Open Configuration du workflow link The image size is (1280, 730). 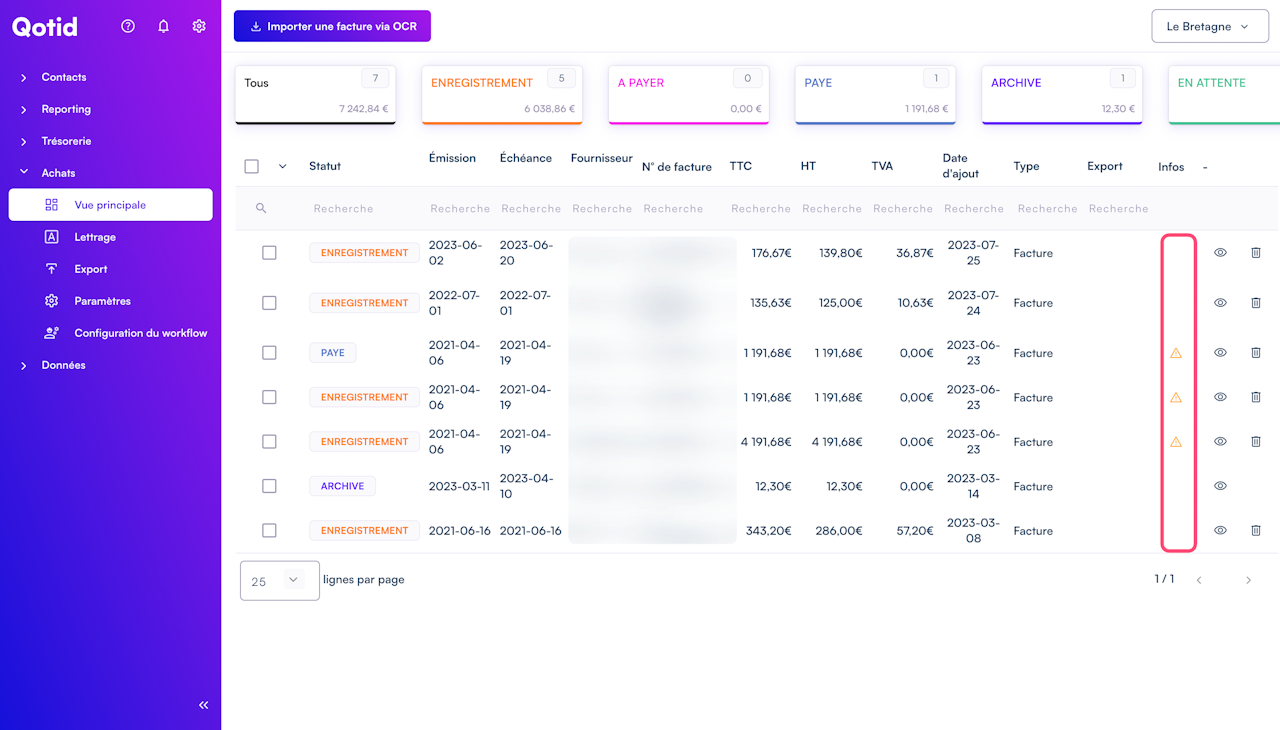click(140, 333)
